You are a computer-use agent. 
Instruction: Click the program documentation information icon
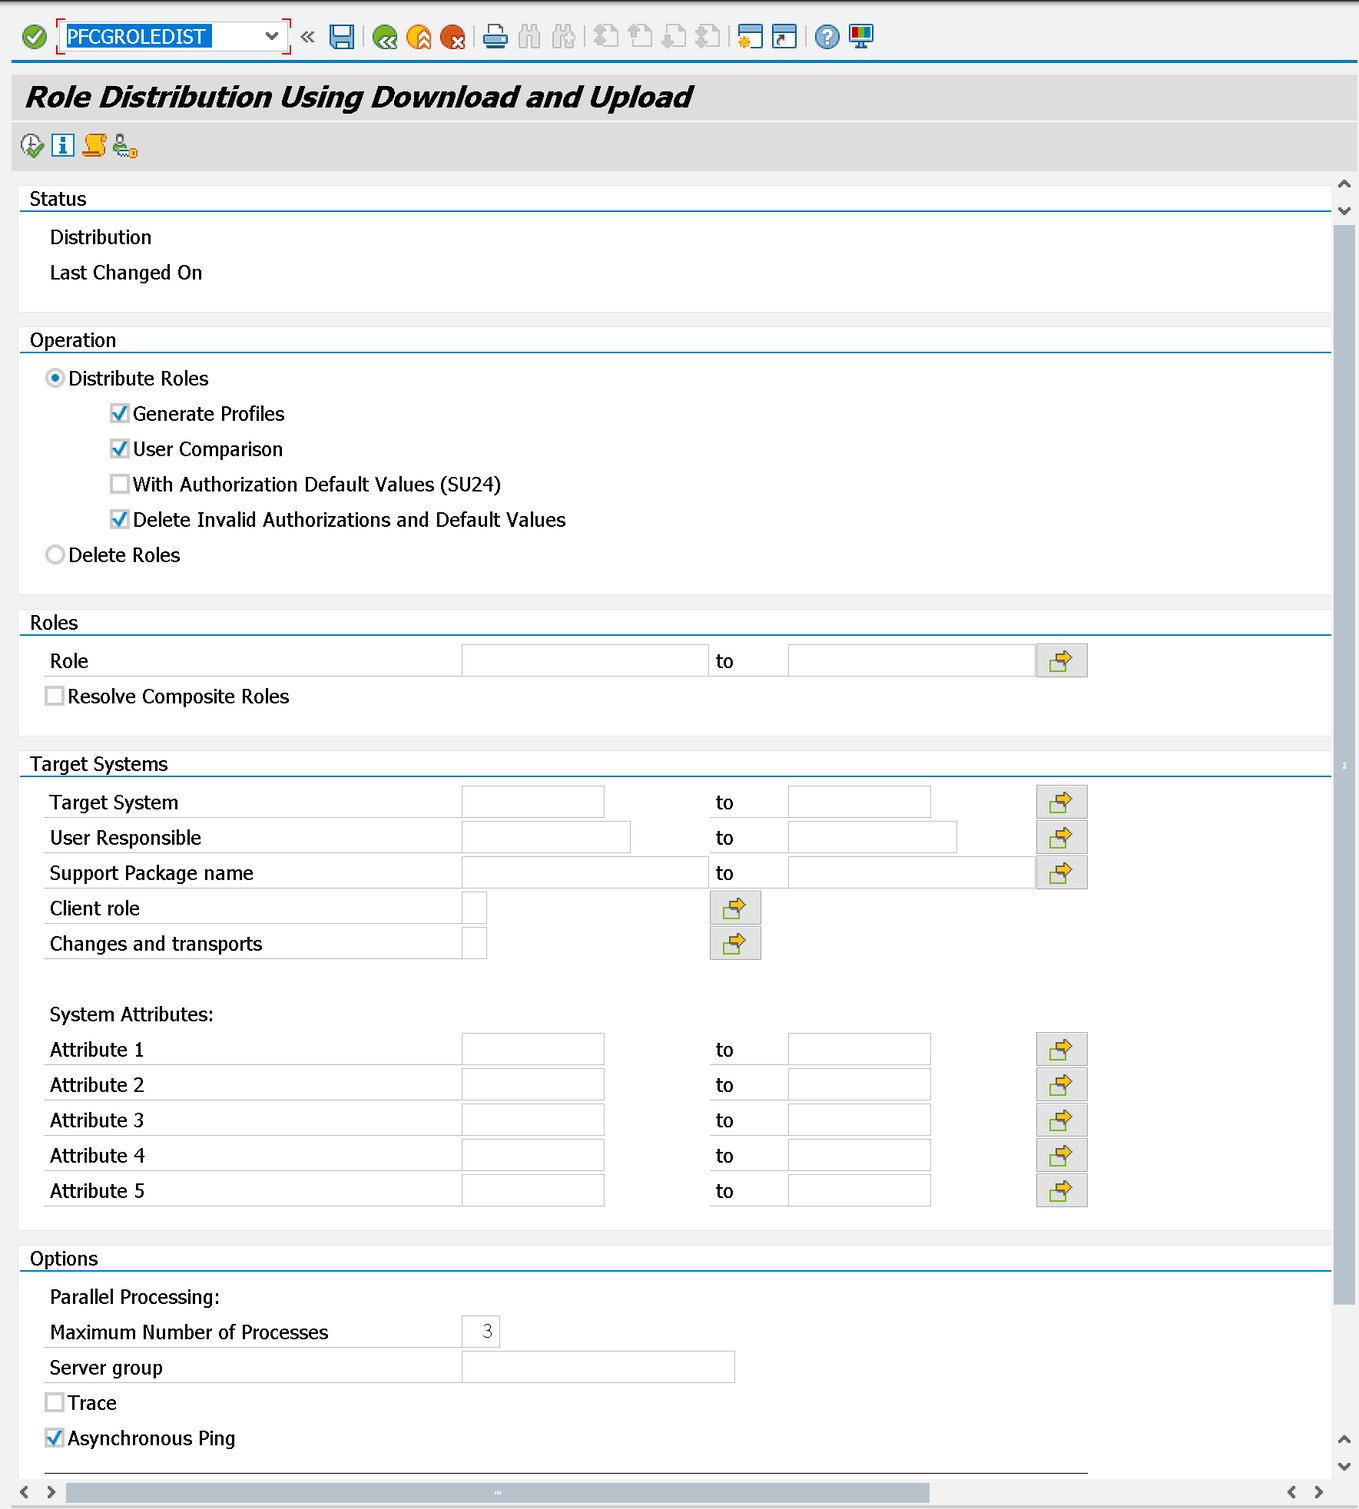(x=61, y=145)
